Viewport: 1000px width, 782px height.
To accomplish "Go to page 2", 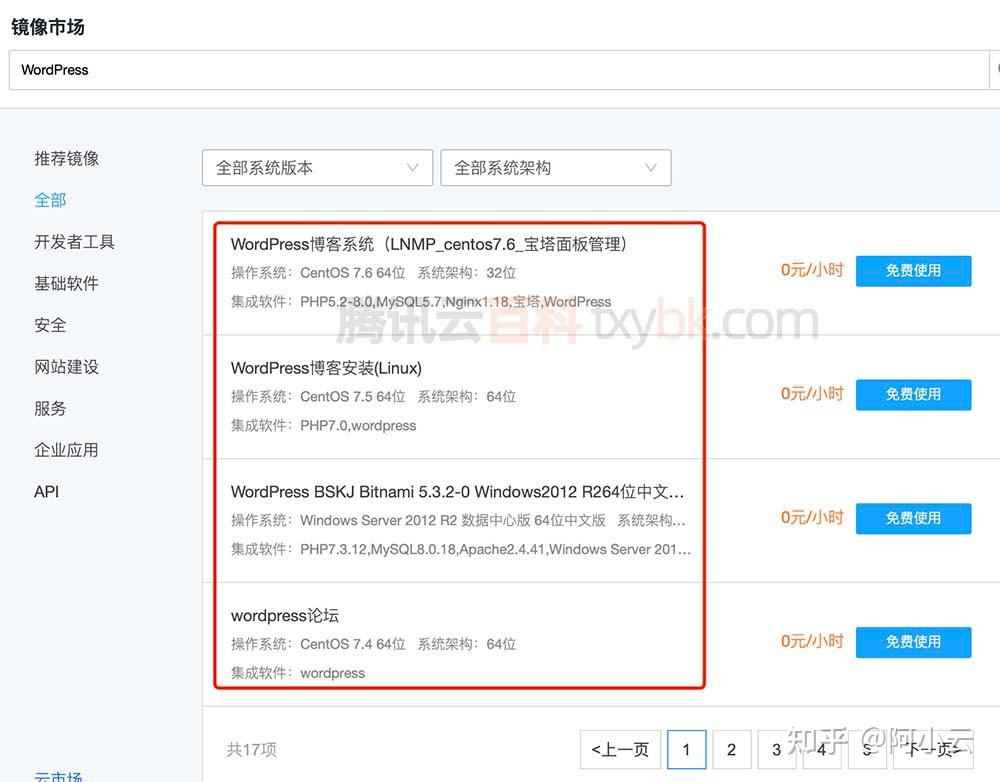I will (x=732, y=749).
